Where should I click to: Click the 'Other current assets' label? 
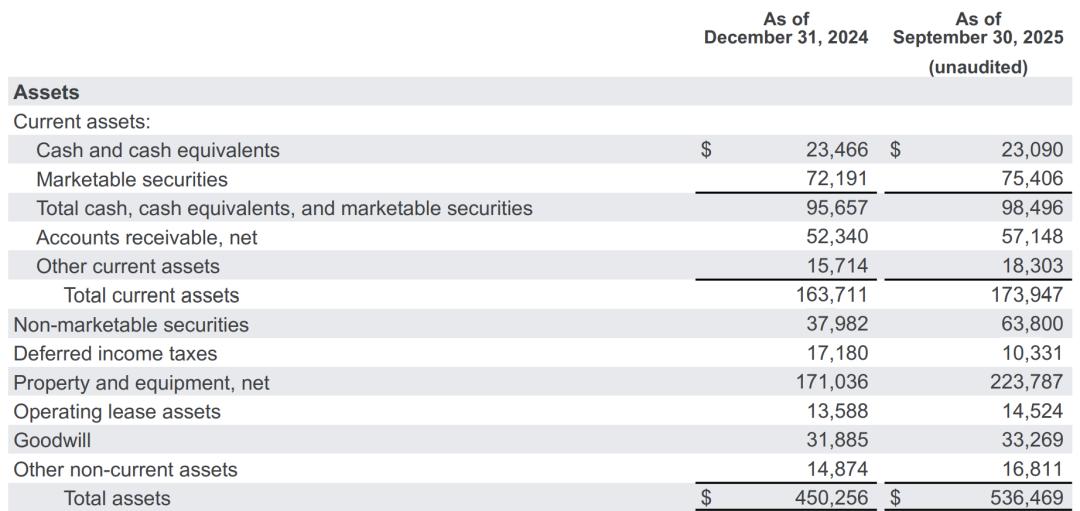(128, 266)
